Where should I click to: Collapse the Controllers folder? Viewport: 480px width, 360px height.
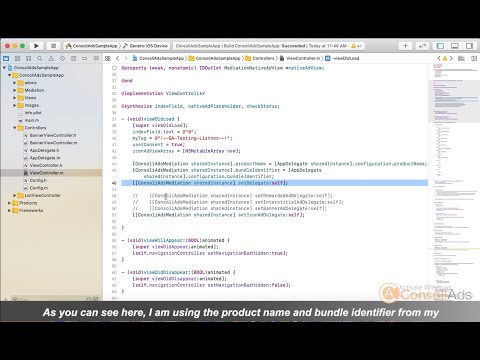click(x=14, y=128)
